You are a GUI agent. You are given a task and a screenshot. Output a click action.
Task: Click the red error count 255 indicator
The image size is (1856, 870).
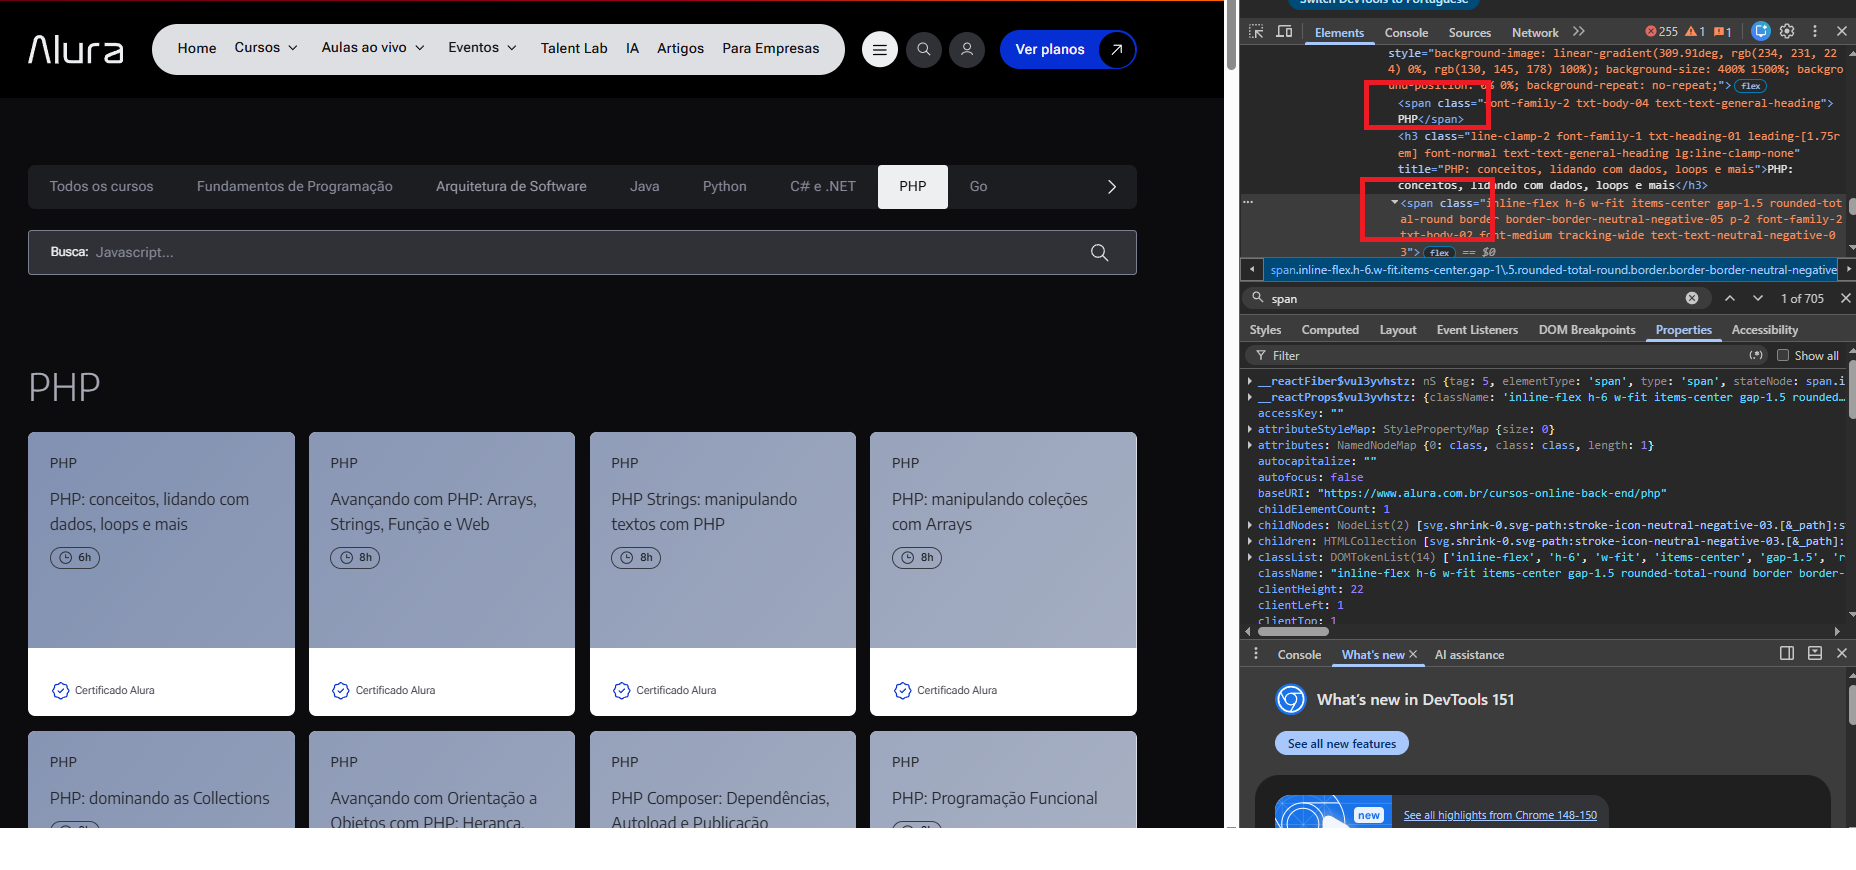1662,32
